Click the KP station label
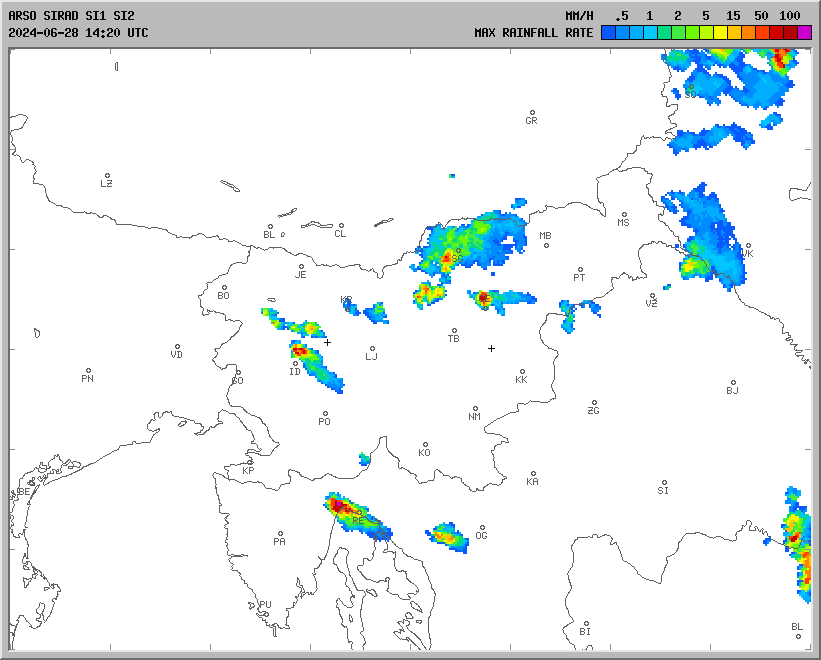Screen dimensions: 821x660 [x=248, y=471]
